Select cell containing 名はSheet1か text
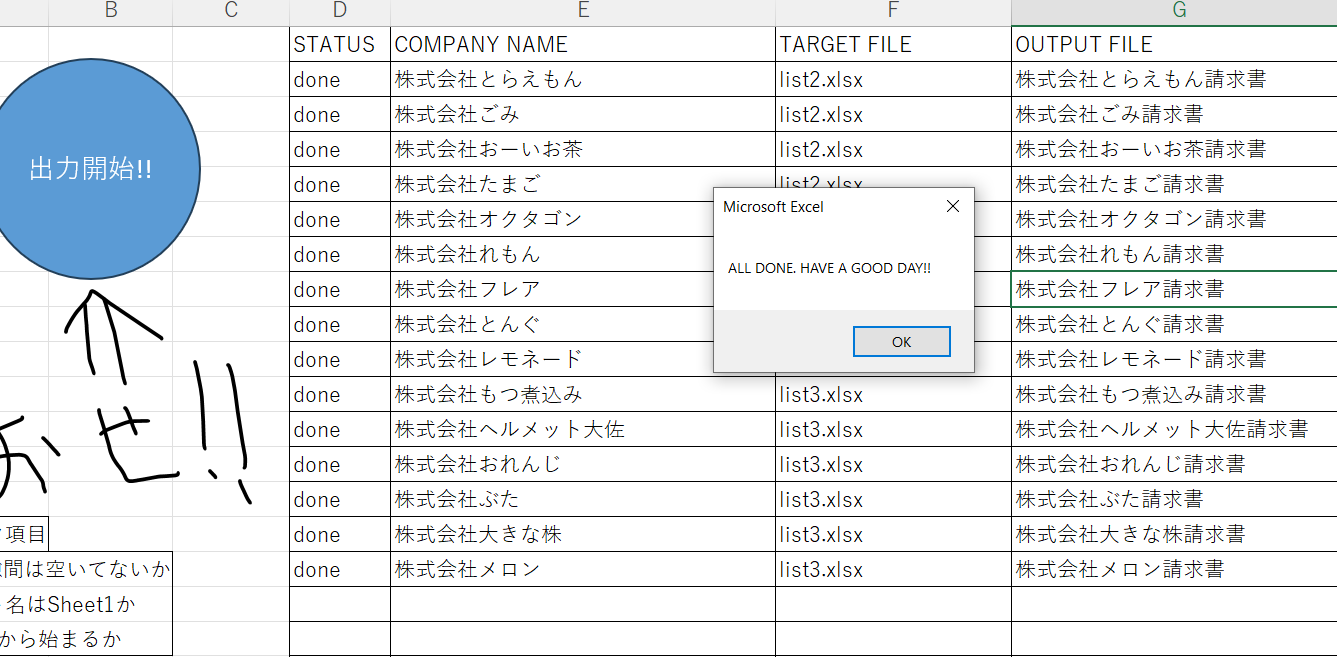This screenshot has height=657, width=1337. [72, 604]
